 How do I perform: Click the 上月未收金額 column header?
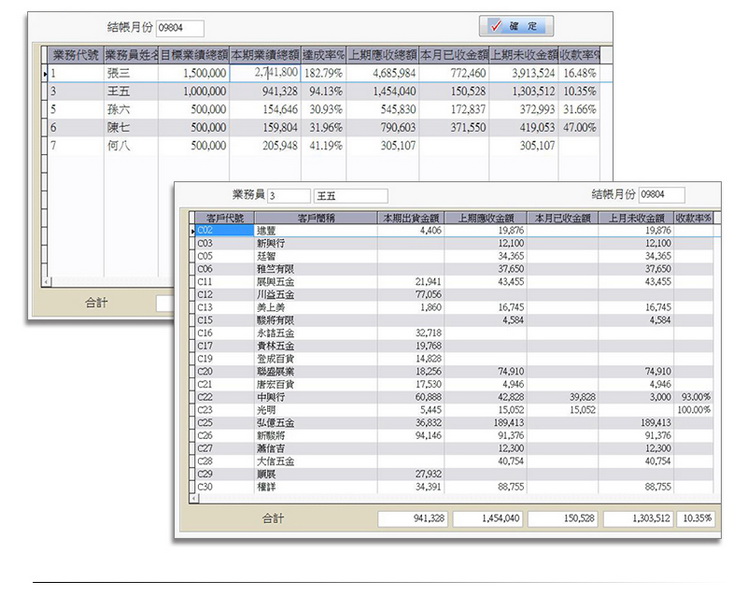(x=635, y=217)
